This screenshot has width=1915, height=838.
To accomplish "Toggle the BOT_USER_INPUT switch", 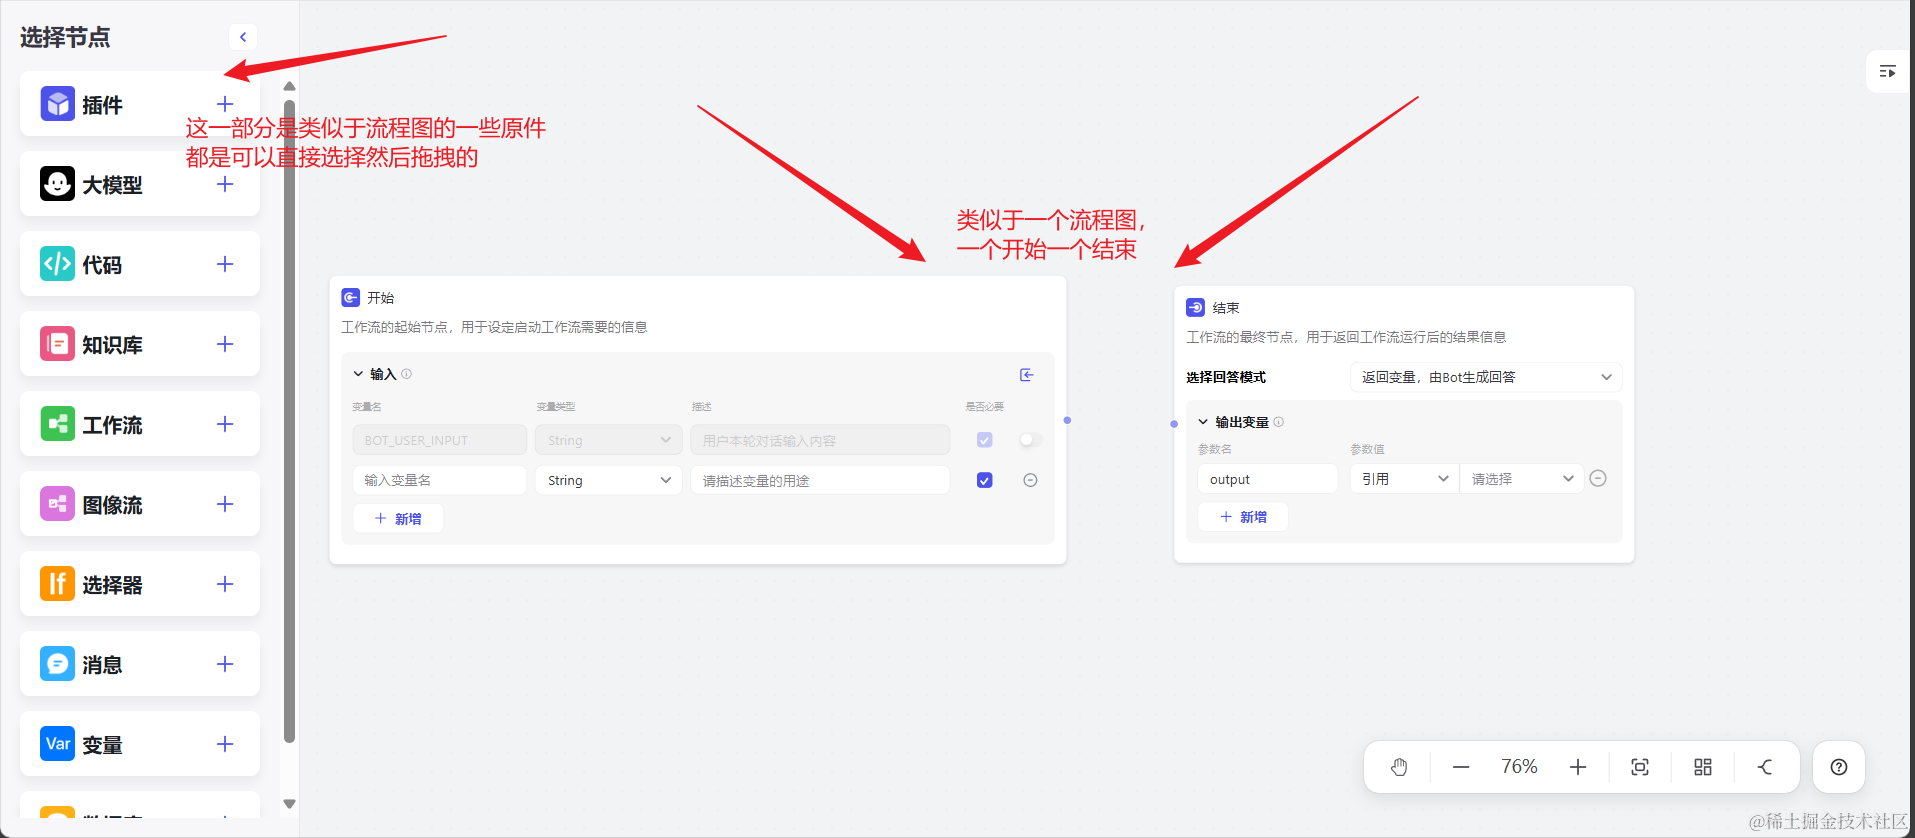I will 1030,440.
